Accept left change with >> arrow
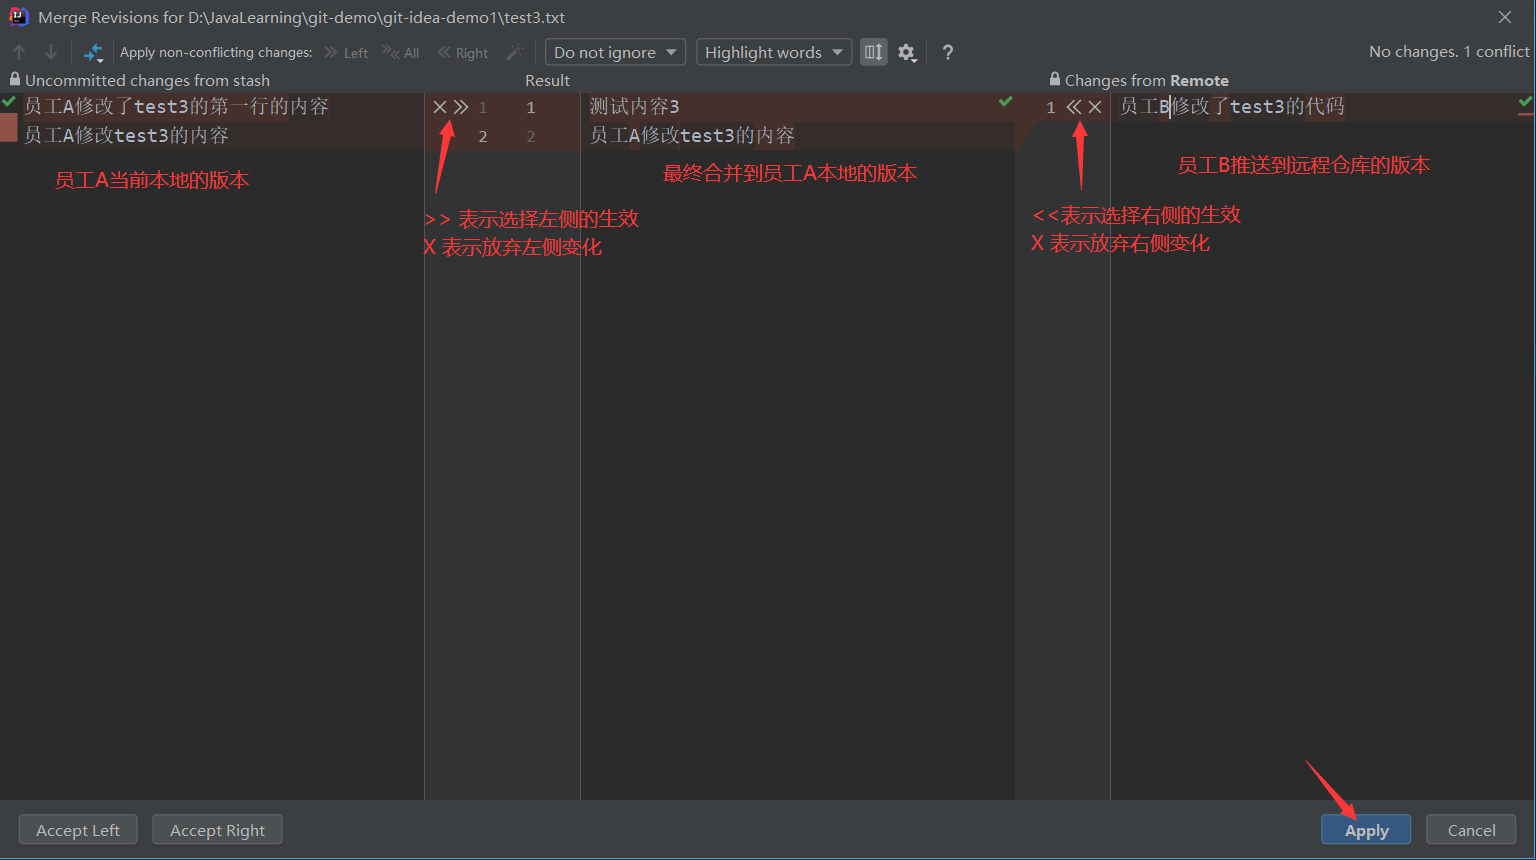 tap(461, 107)
